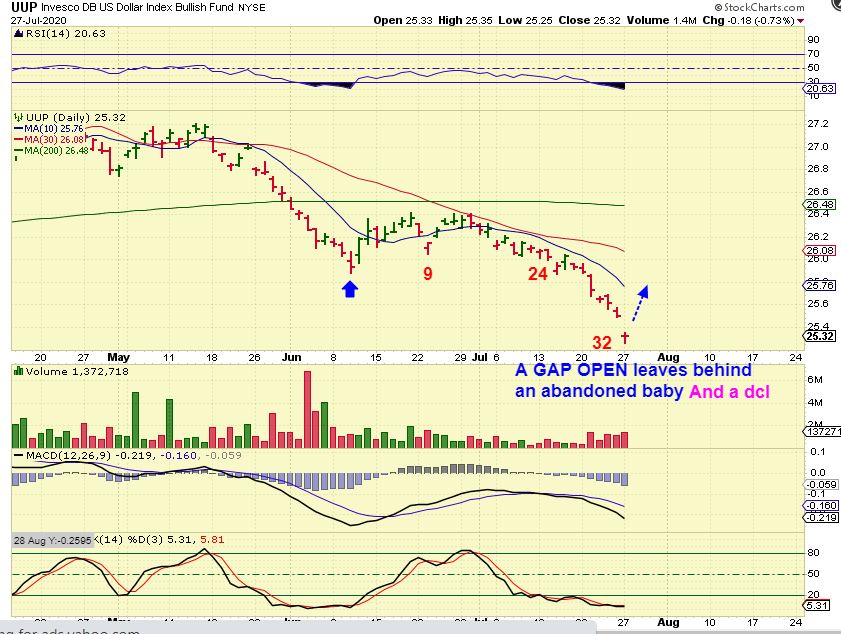The height and width of the screenshot is (634, 841).
Task: Select the UUP (Daily) 25.32 legend
Action: 76,117
